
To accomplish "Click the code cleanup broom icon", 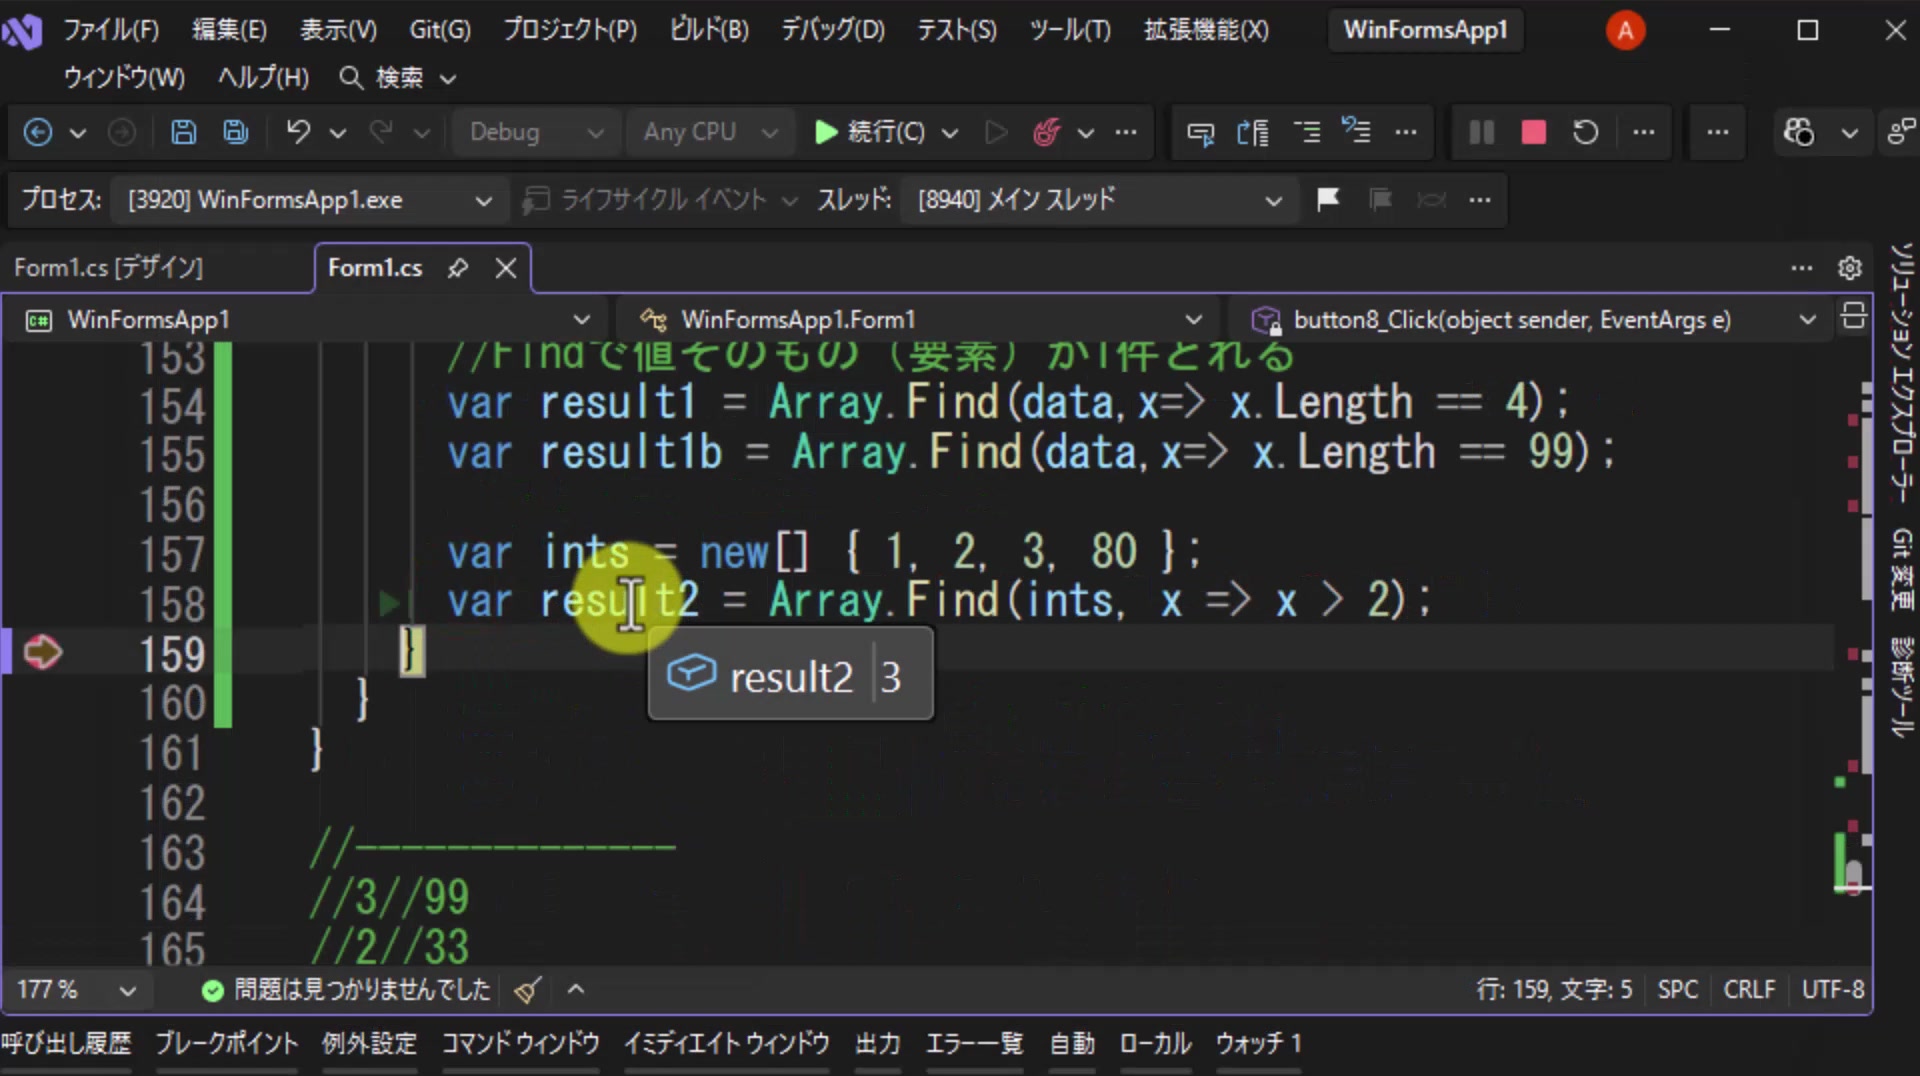I will [x=527, y=990].
